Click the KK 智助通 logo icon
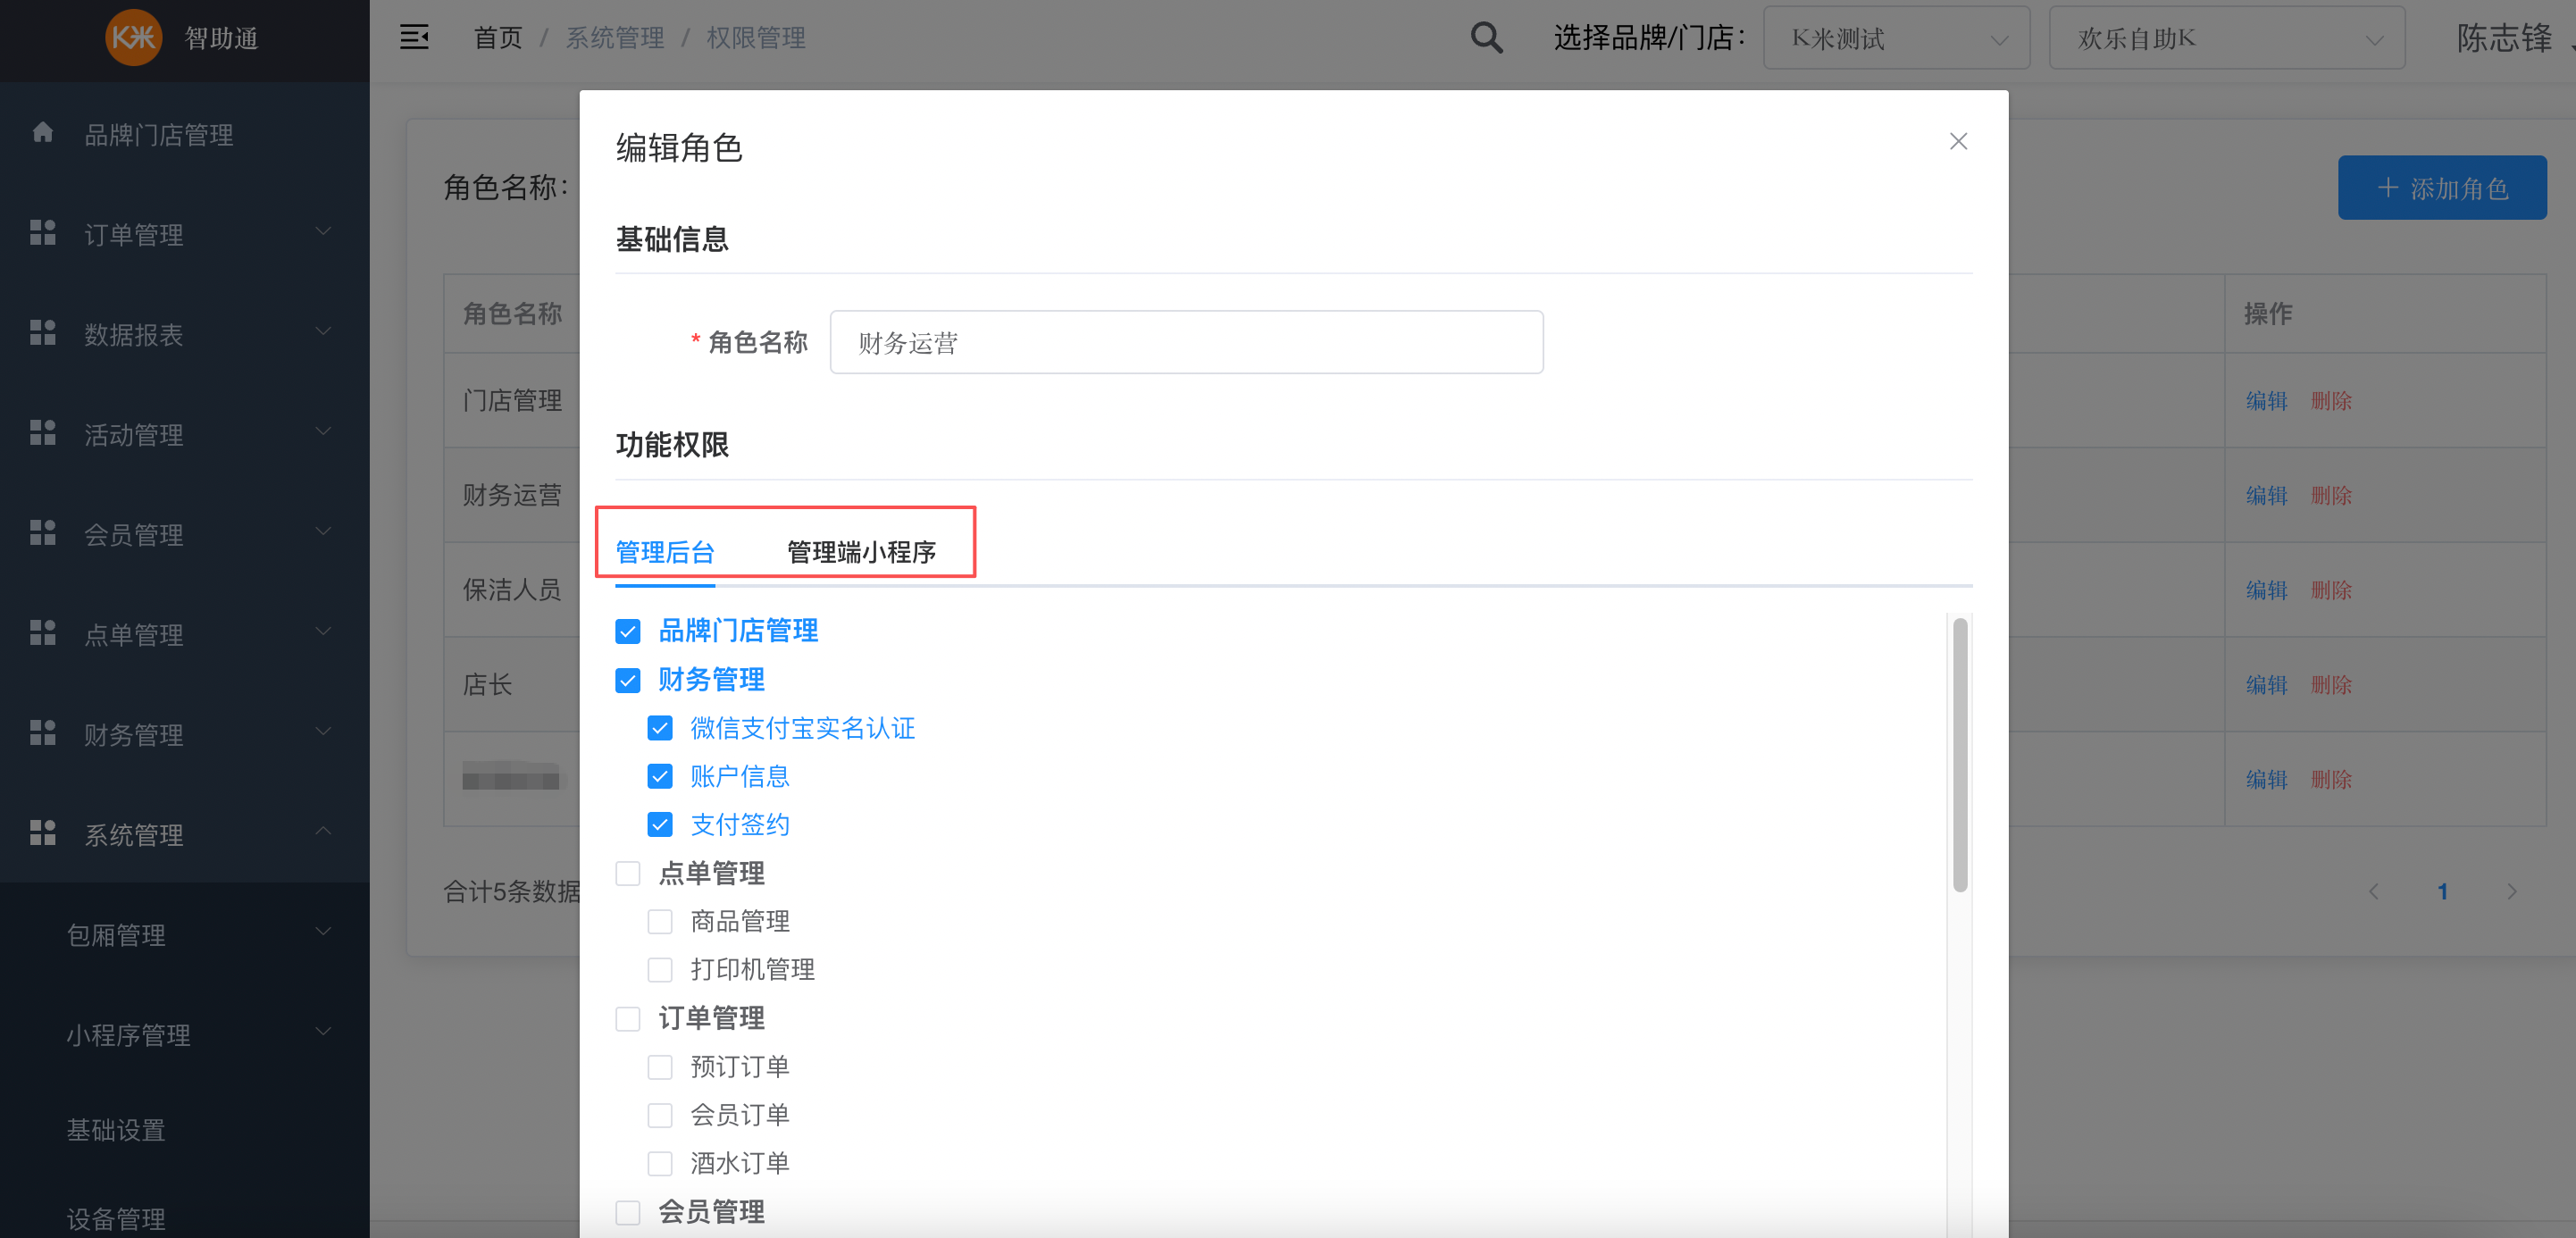Viewport: 2576px width, 1238px height. [x=133, y=38]
